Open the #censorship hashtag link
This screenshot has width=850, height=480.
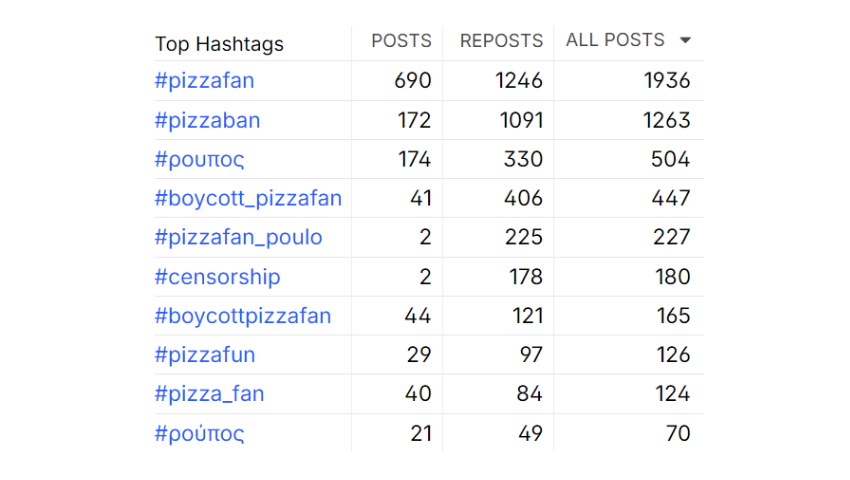pos(217,277)
